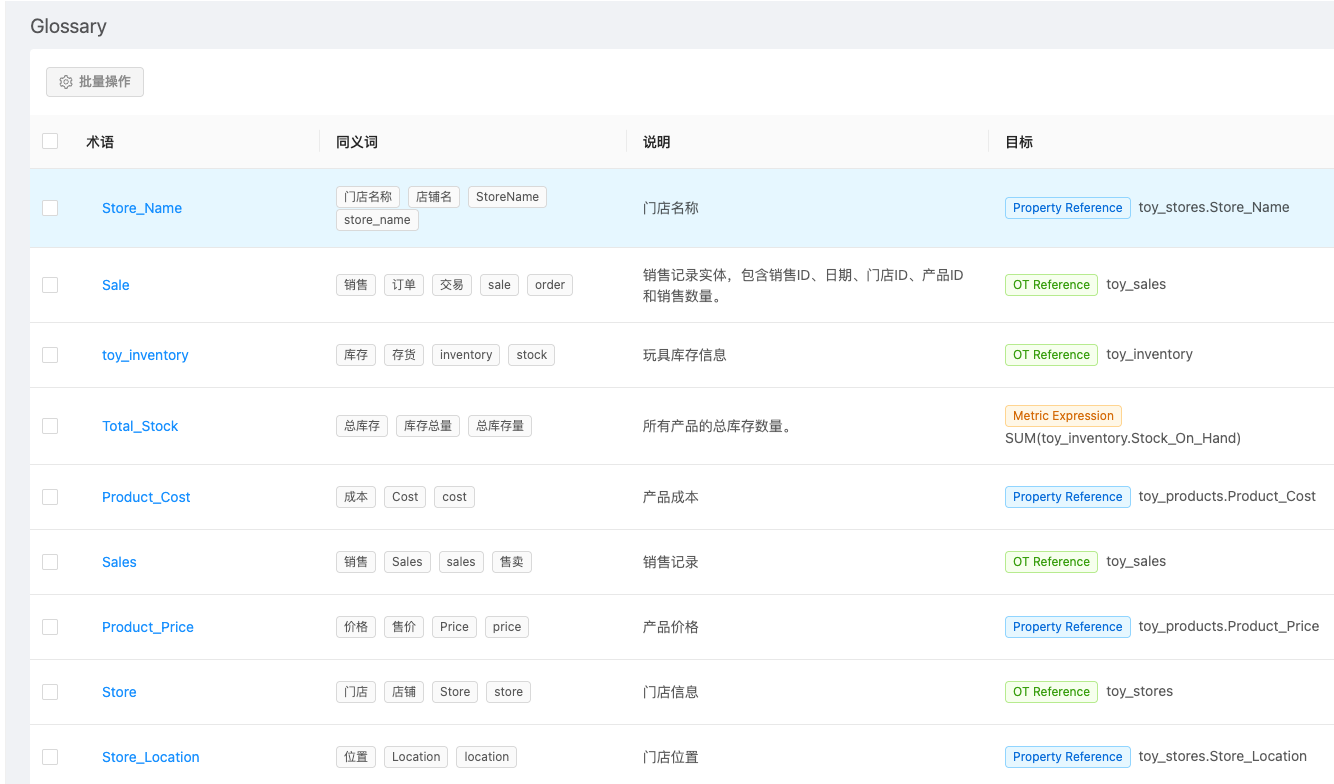Open the Sale term link
The height and width of the screenshot is (784, 1334).
click(116, 285)
